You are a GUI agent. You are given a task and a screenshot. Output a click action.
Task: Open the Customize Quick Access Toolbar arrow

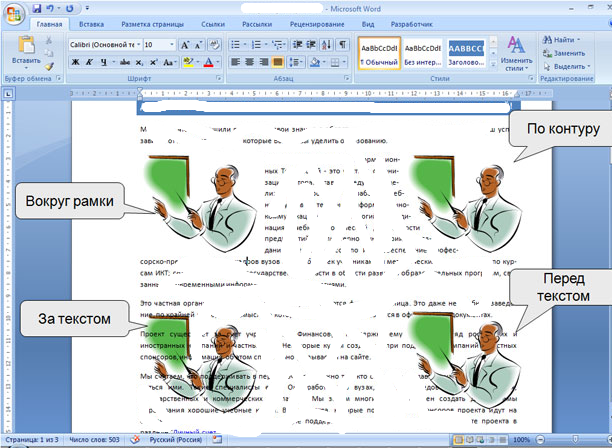click(x=87, y=8)
